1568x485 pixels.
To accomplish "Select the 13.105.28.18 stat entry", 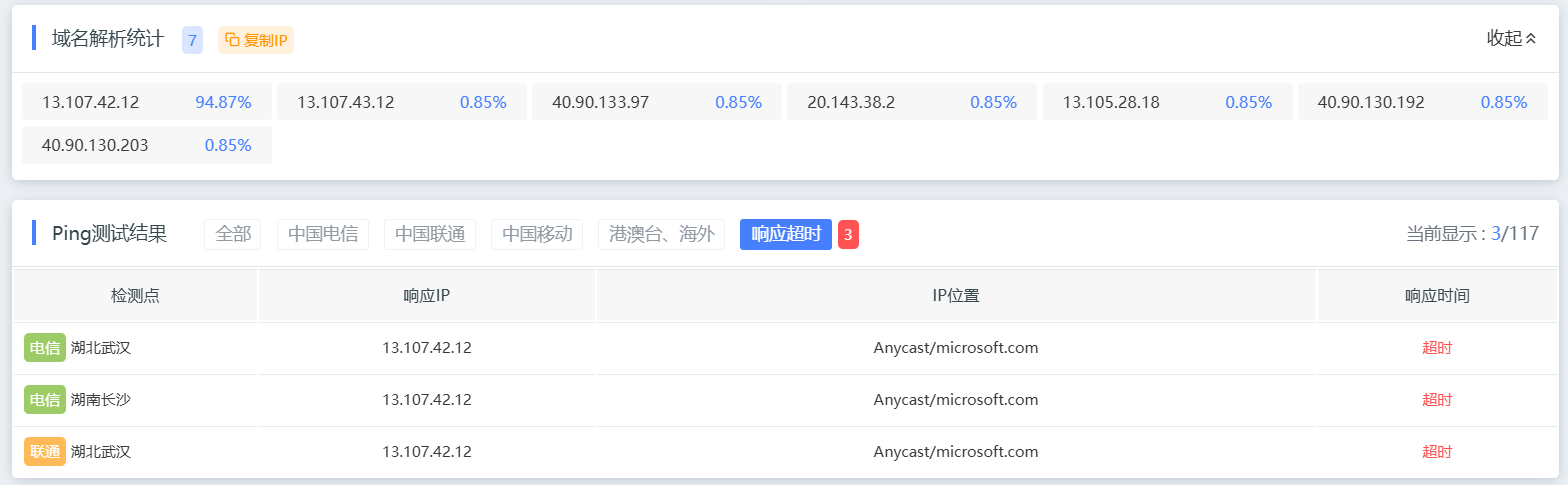I will [x=1167, y=102].
